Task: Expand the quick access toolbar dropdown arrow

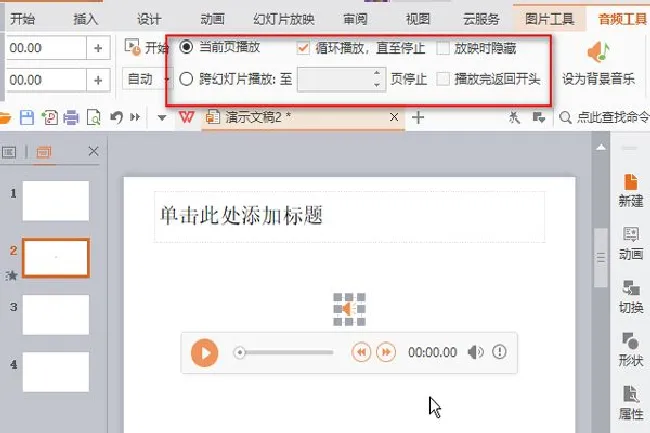Action: [162, 118]
